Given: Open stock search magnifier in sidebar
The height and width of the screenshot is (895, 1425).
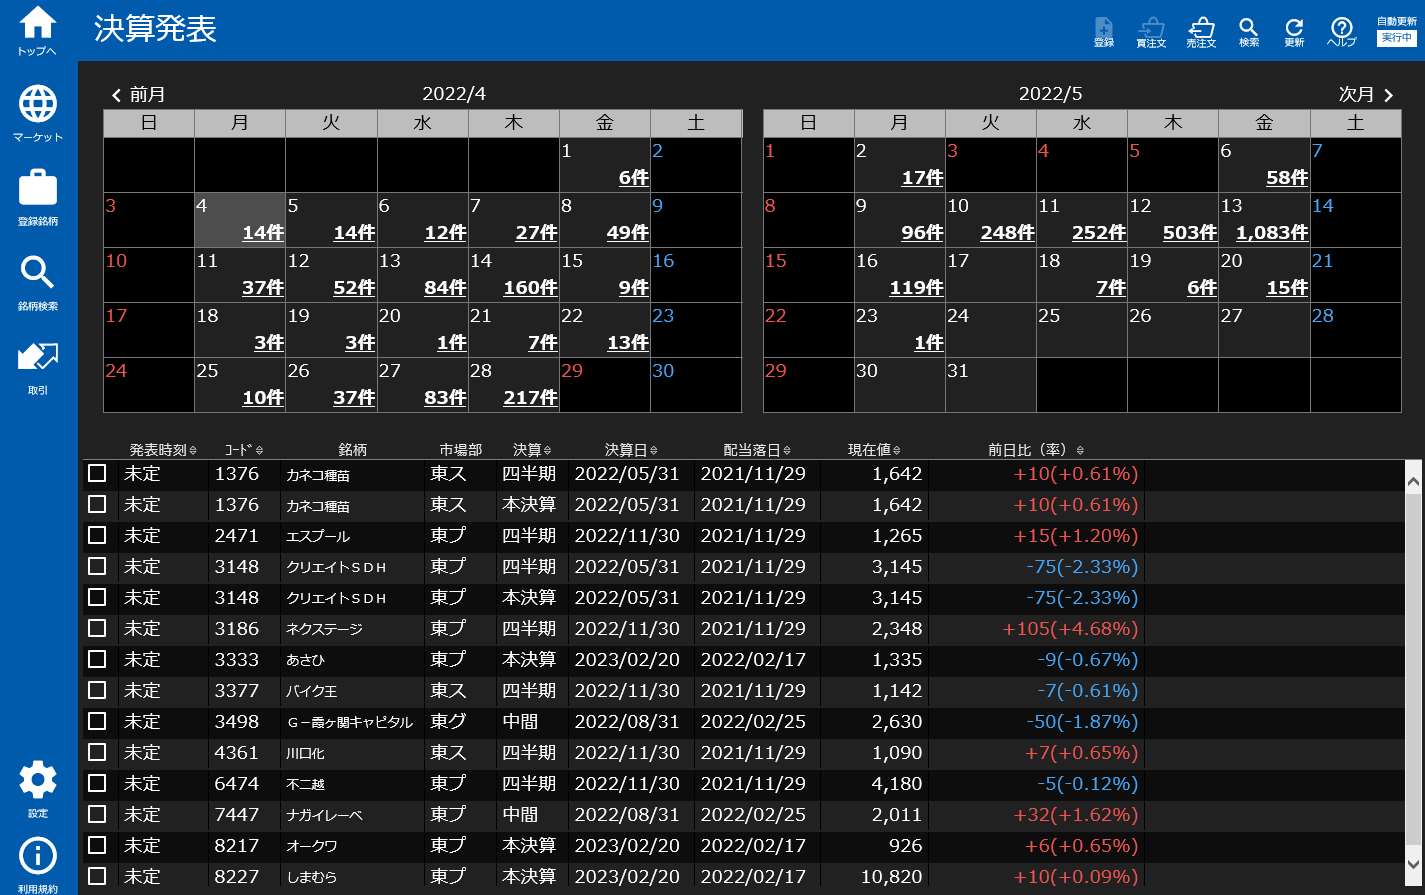Looking at the screenshot, I should coord(38,282).
